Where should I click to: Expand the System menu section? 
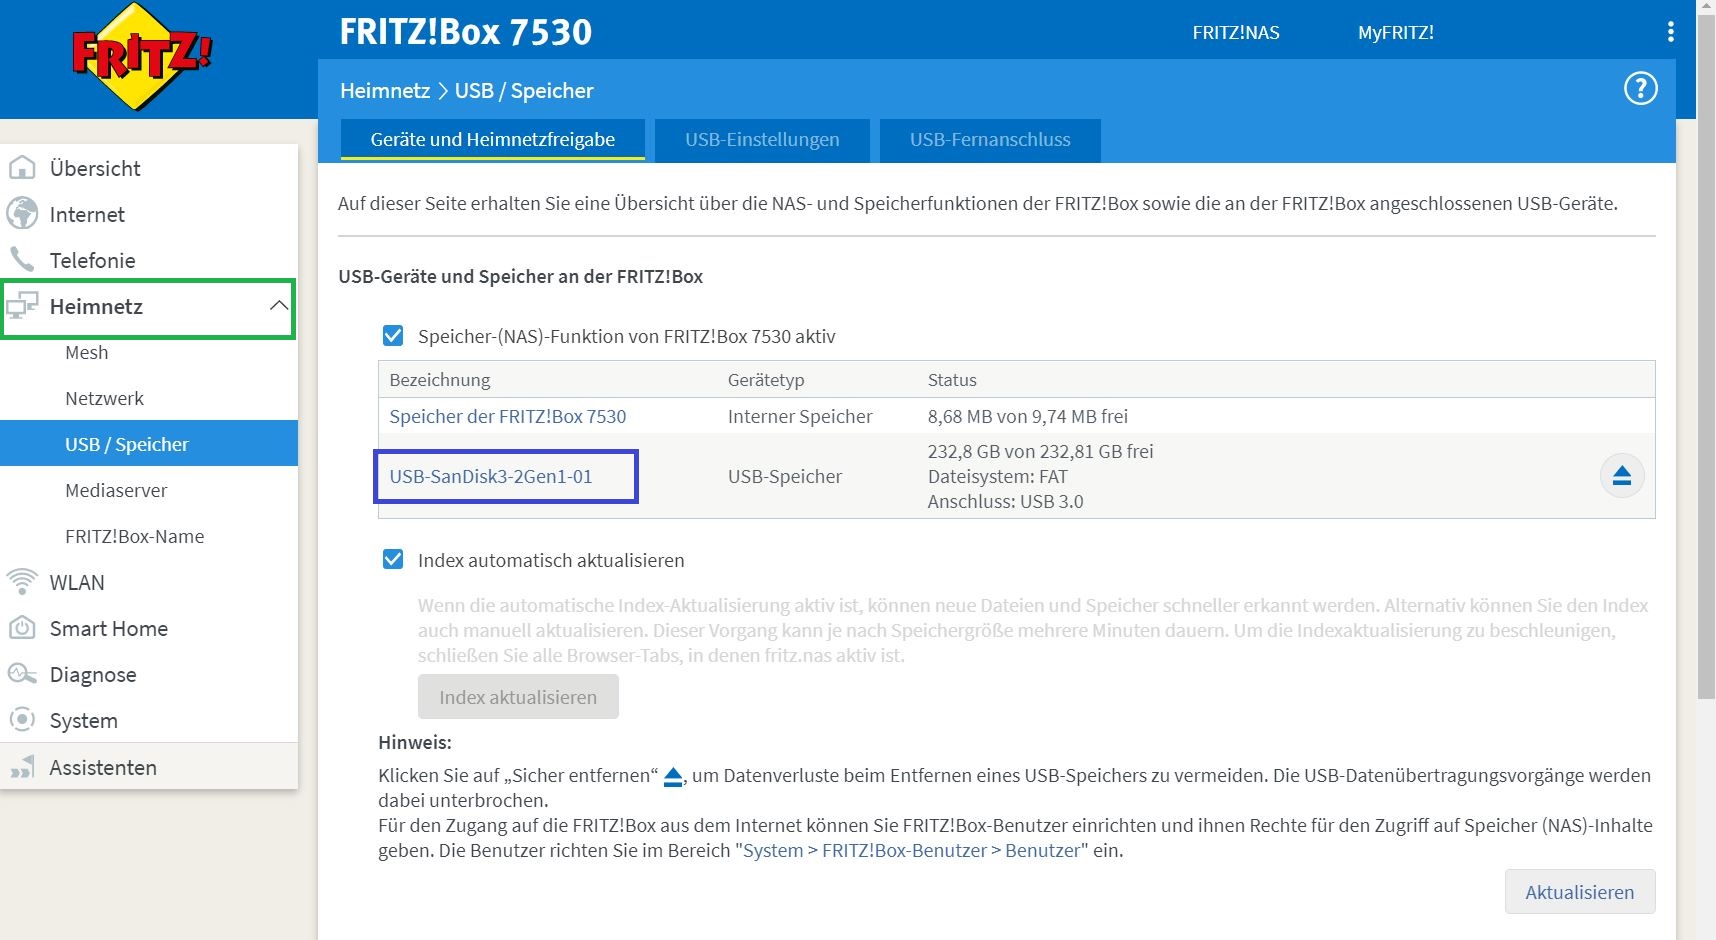click(84, 720)
